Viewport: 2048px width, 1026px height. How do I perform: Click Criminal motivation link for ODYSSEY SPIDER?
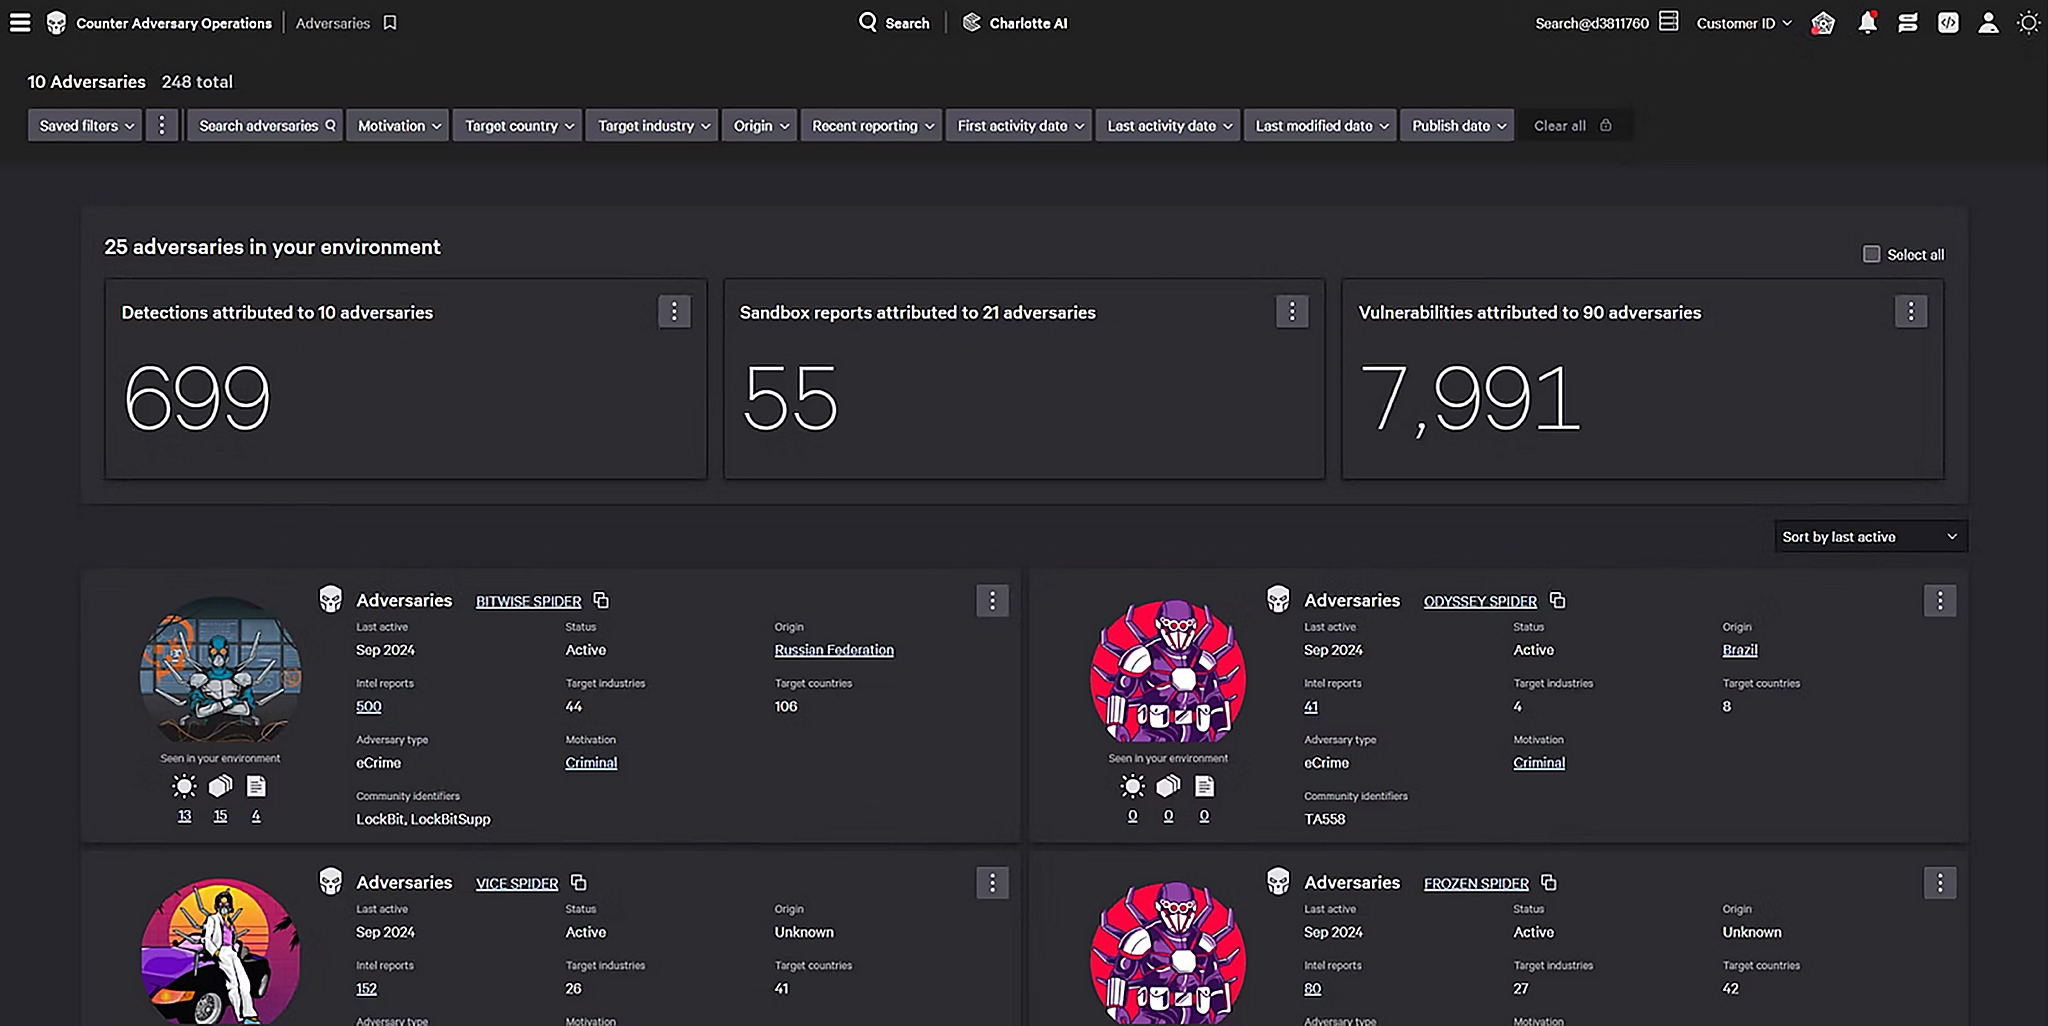[1539, 762]
